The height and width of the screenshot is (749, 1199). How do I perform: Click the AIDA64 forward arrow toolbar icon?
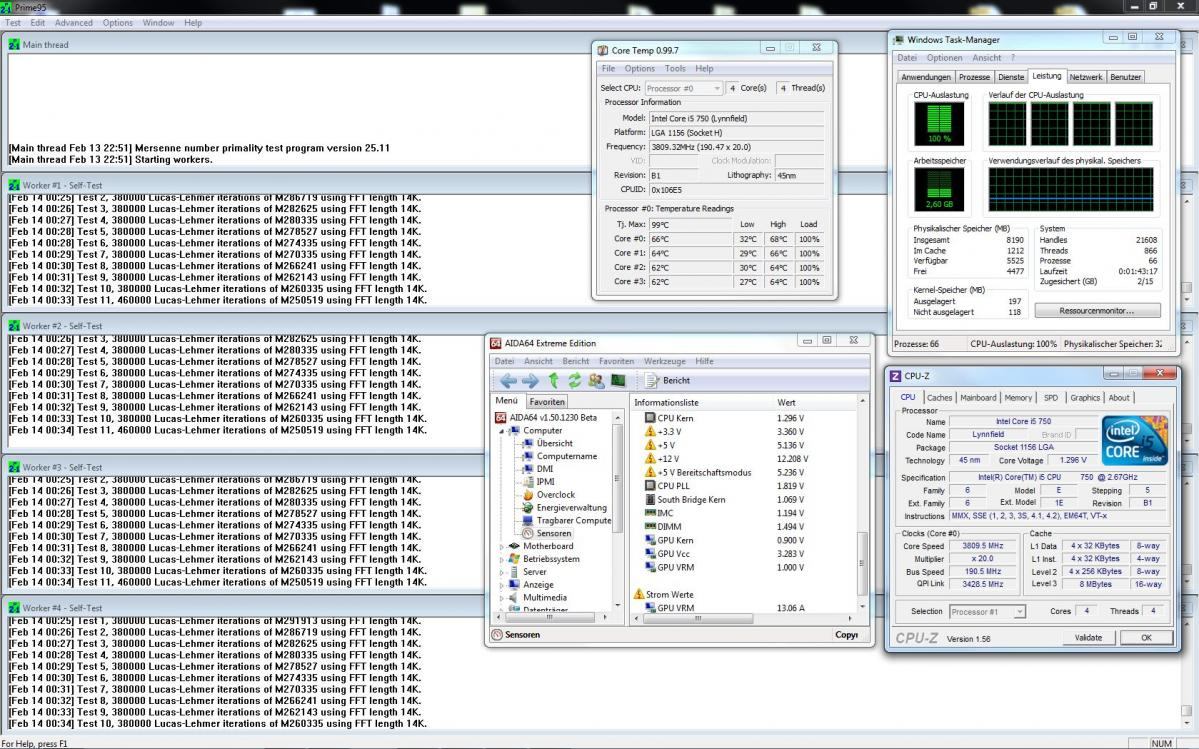(529, 380)
